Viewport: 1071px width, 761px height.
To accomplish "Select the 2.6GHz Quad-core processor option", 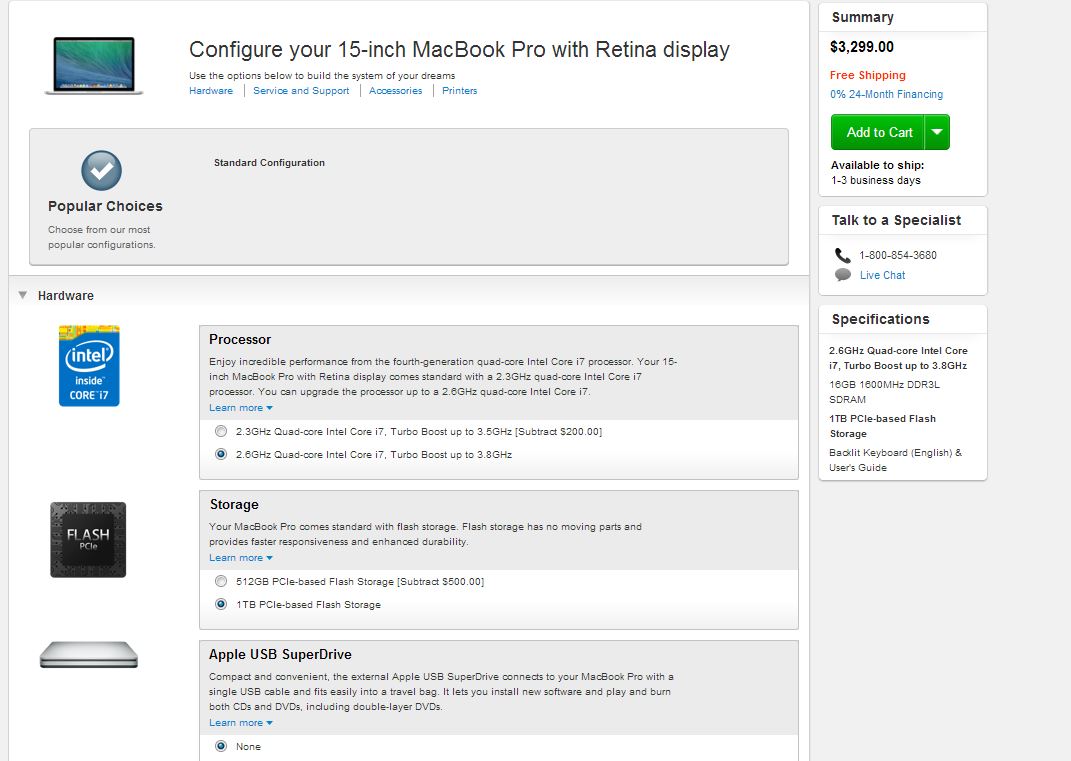I will point(221,454).
